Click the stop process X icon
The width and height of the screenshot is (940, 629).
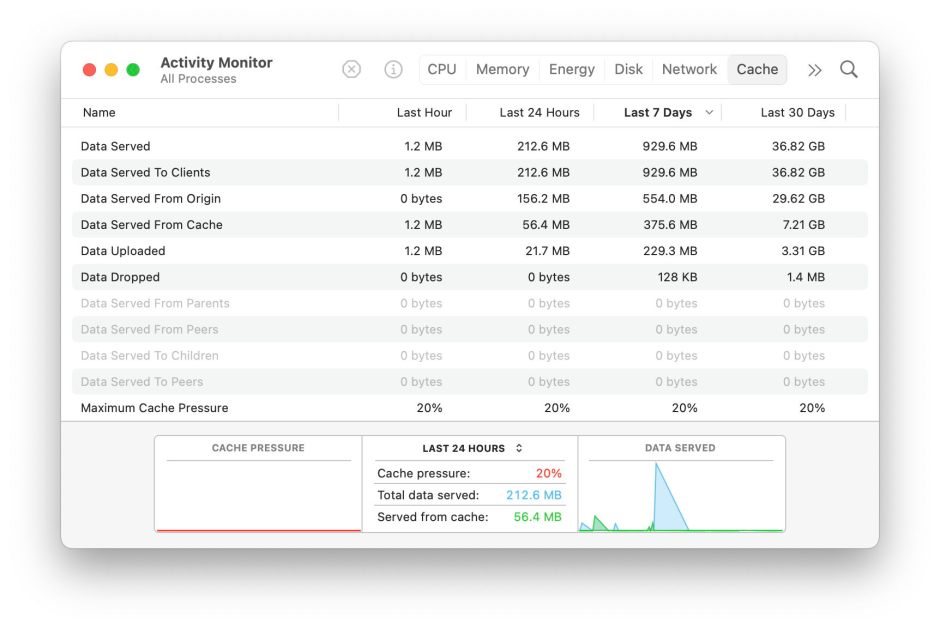click(x=351, y=69)
